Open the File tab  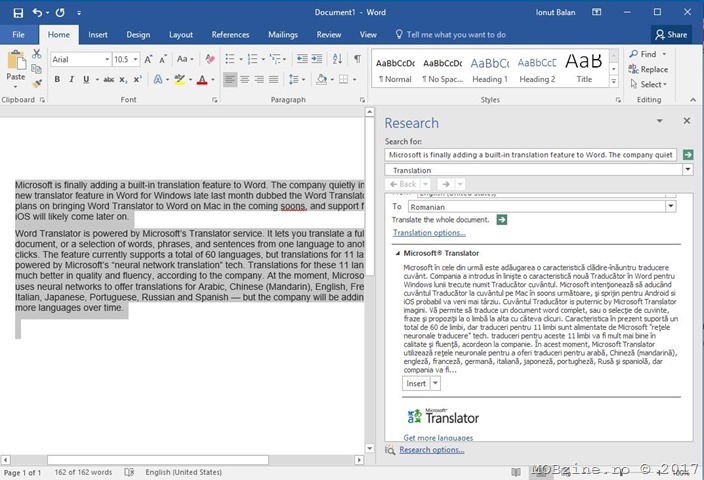click(18, 35)
